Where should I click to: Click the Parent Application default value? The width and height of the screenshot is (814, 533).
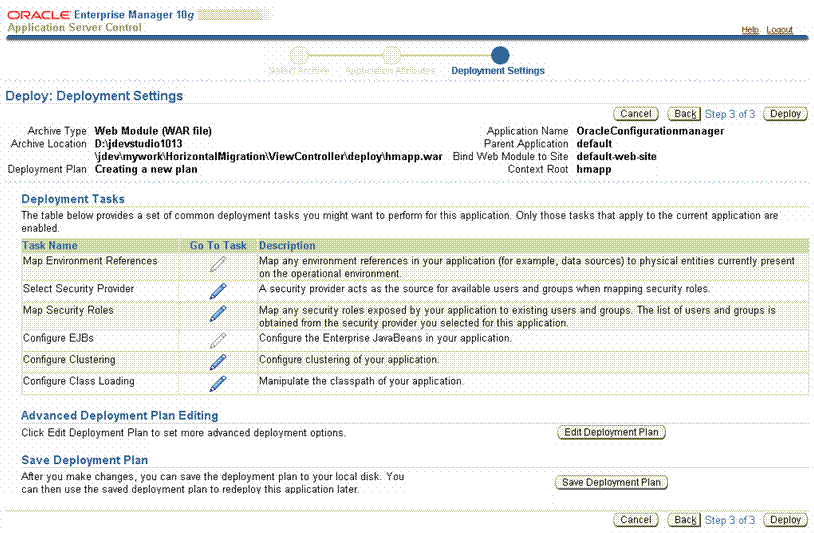coord(594,144)
